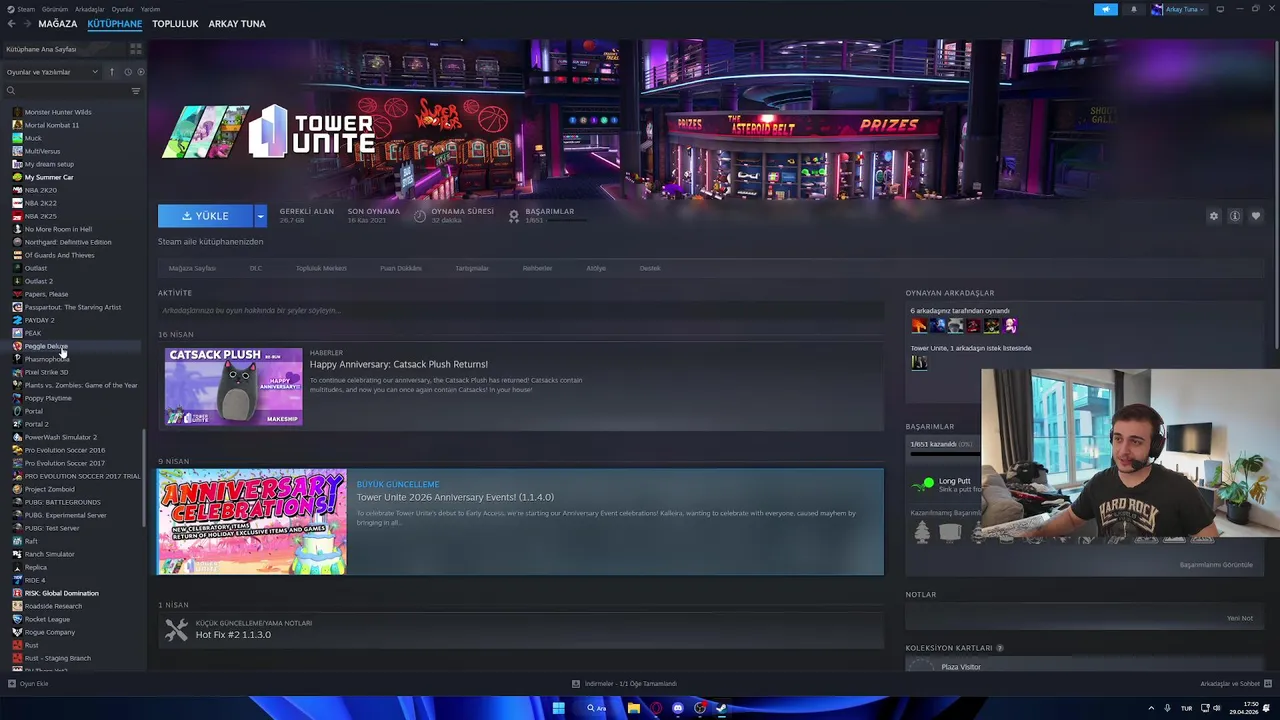
Task: Open the Görünüm menu
Action: pyautogui.click(x=55, y=9)
